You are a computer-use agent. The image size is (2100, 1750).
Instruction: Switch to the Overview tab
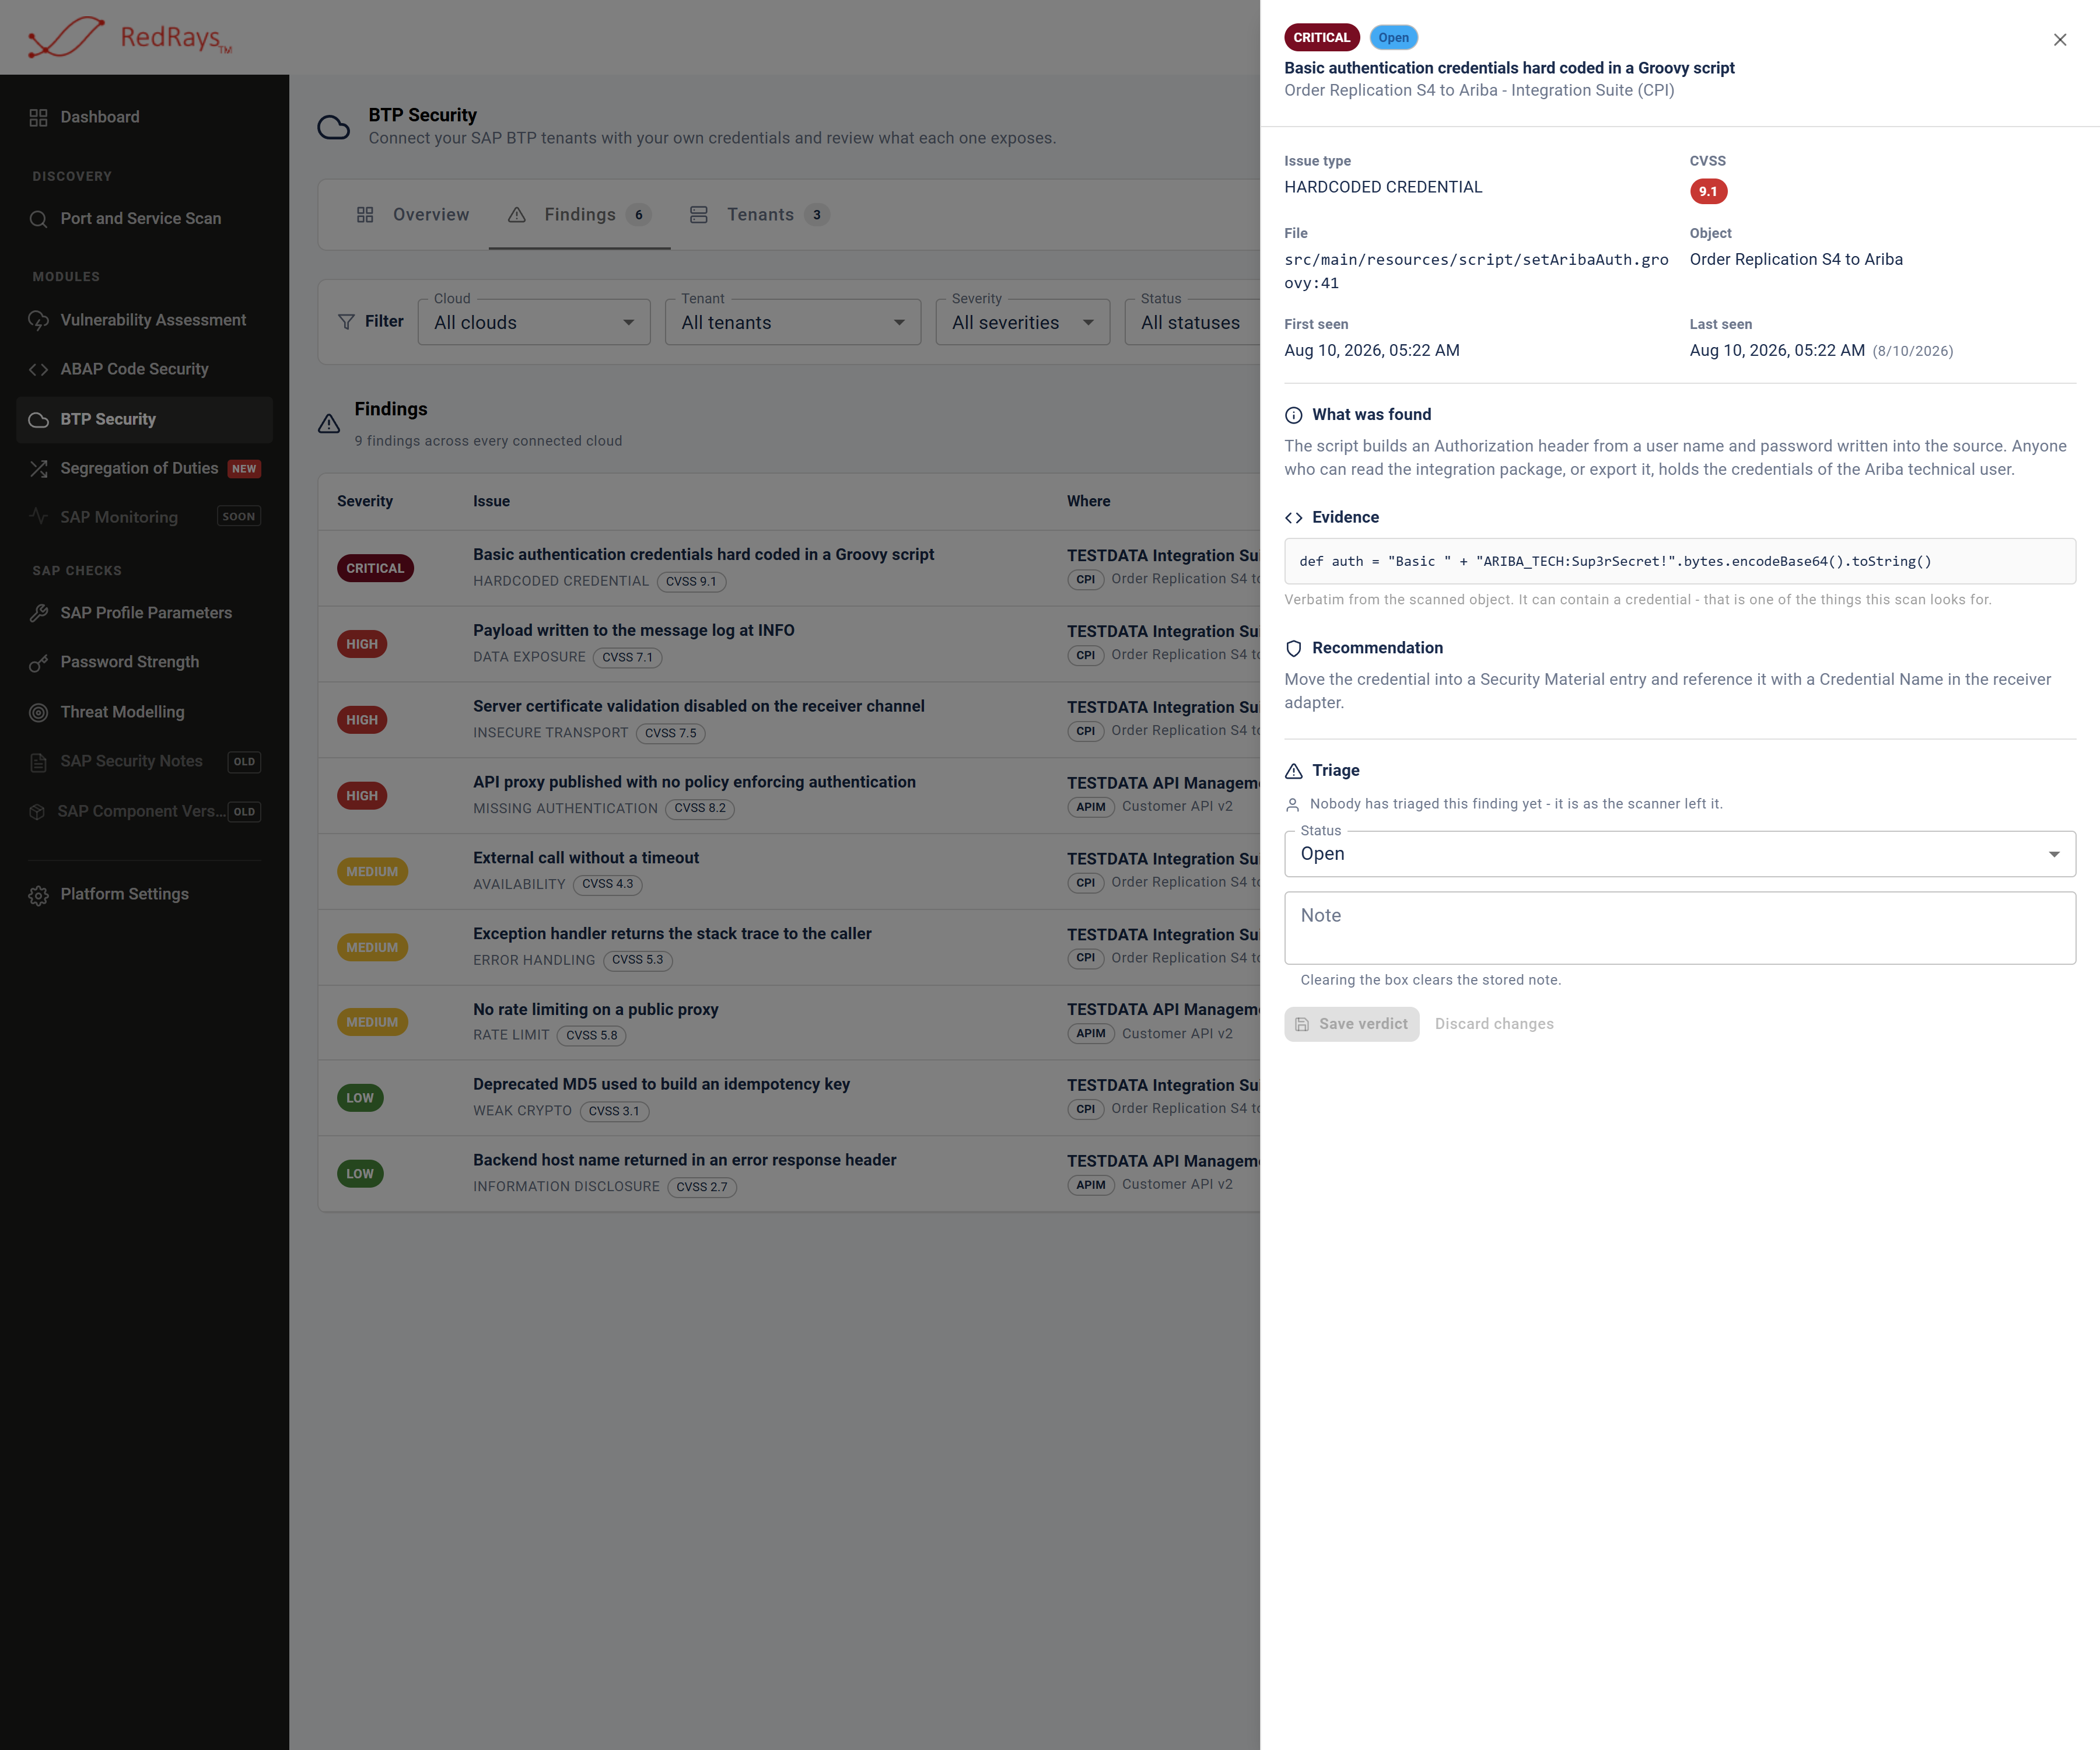[412, 215]
